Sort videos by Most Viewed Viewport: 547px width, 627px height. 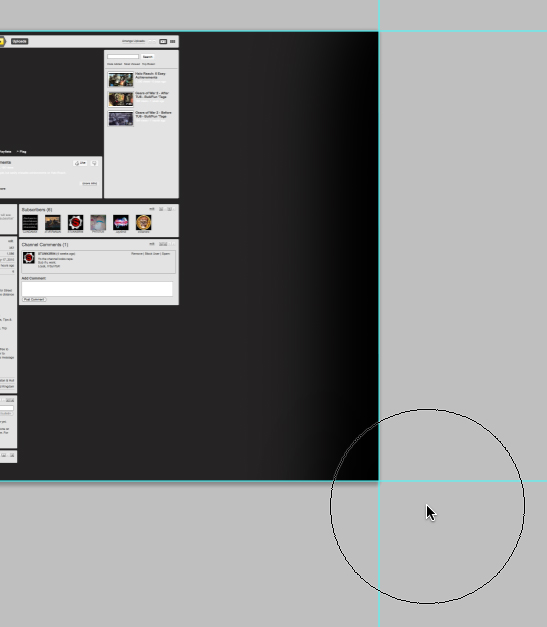[x=132, y=64]
